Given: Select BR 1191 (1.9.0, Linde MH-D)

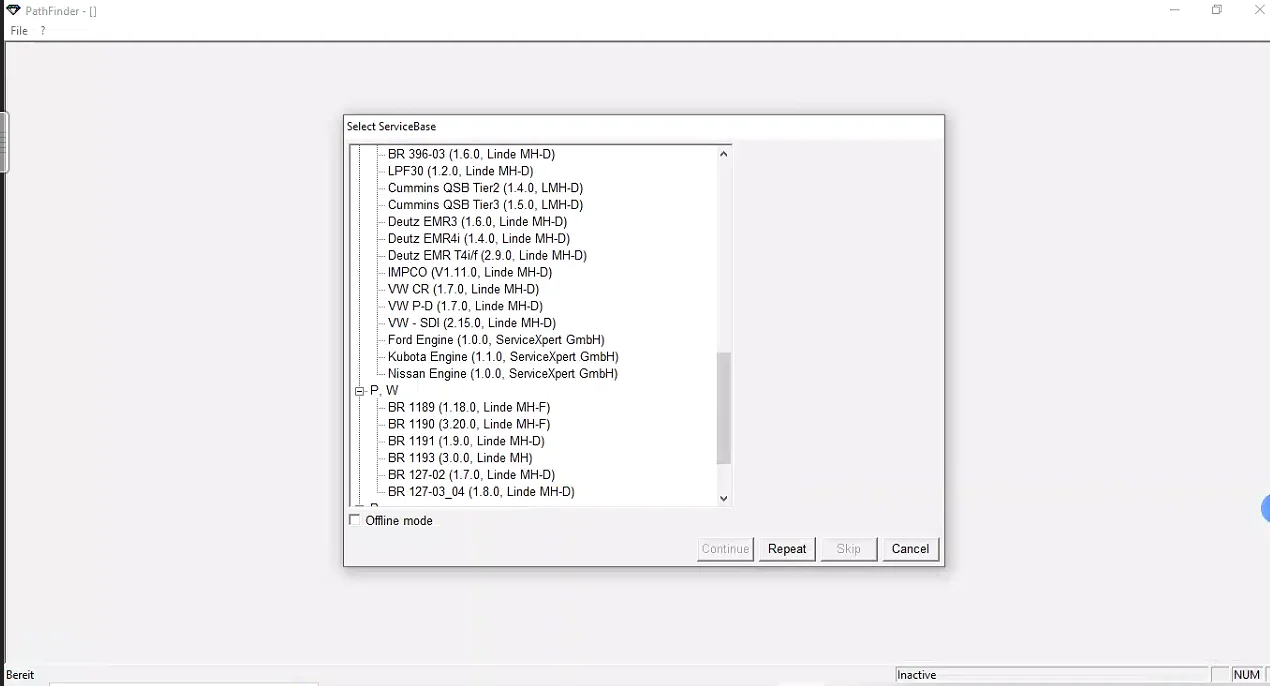Looking at the screenshot, I should click(466, 441).
